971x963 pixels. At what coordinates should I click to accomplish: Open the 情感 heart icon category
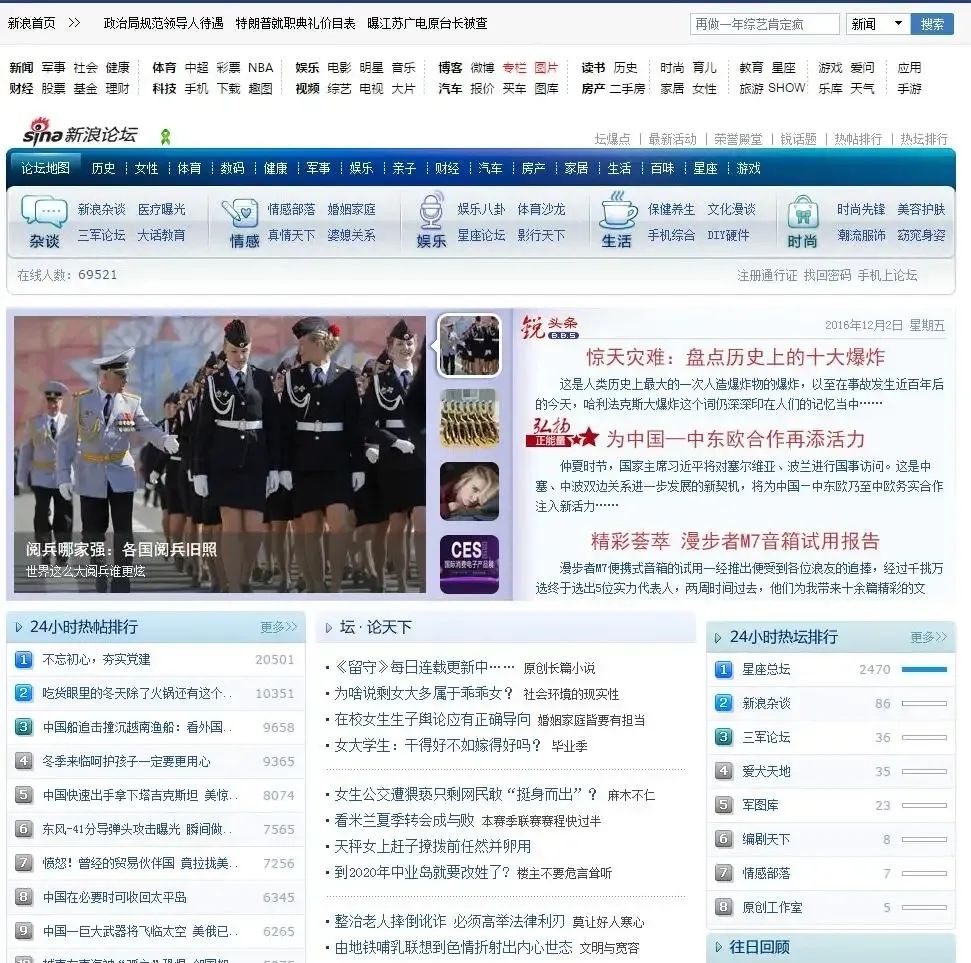[x=240, y=212]
